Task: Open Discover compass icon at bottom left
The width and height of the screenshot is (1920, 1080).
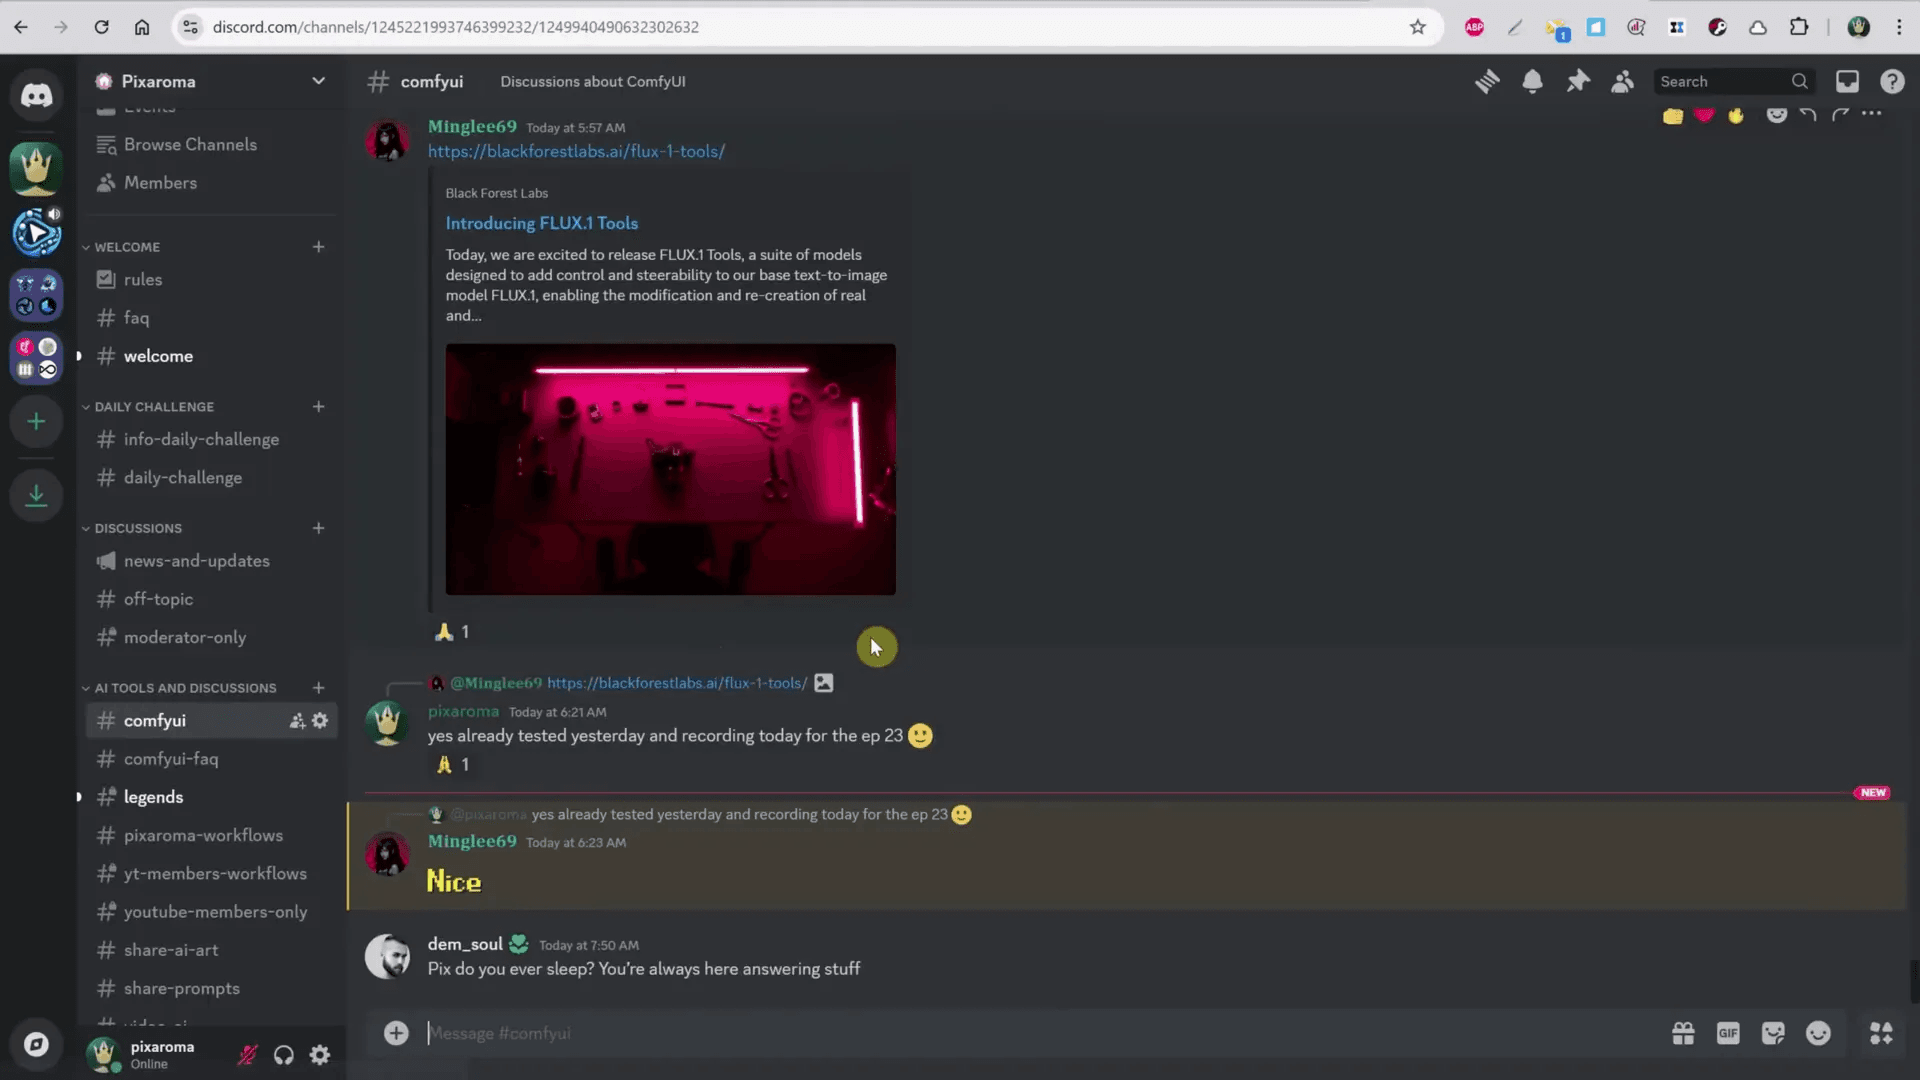Action: pos(37,1045)
